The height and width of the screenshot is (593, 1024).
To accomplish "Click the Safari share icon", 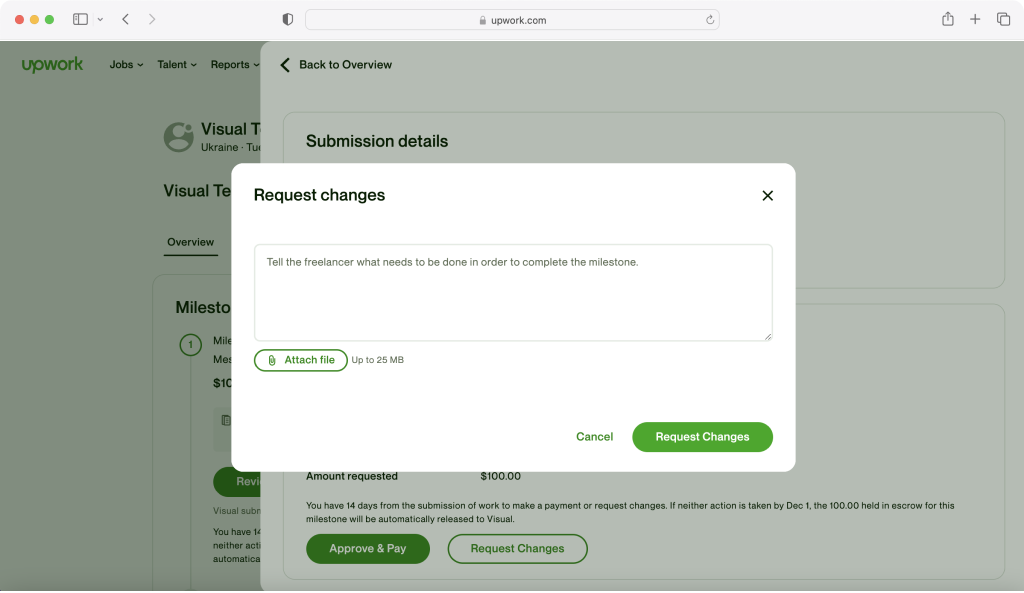I will click(x=947, y=19).
